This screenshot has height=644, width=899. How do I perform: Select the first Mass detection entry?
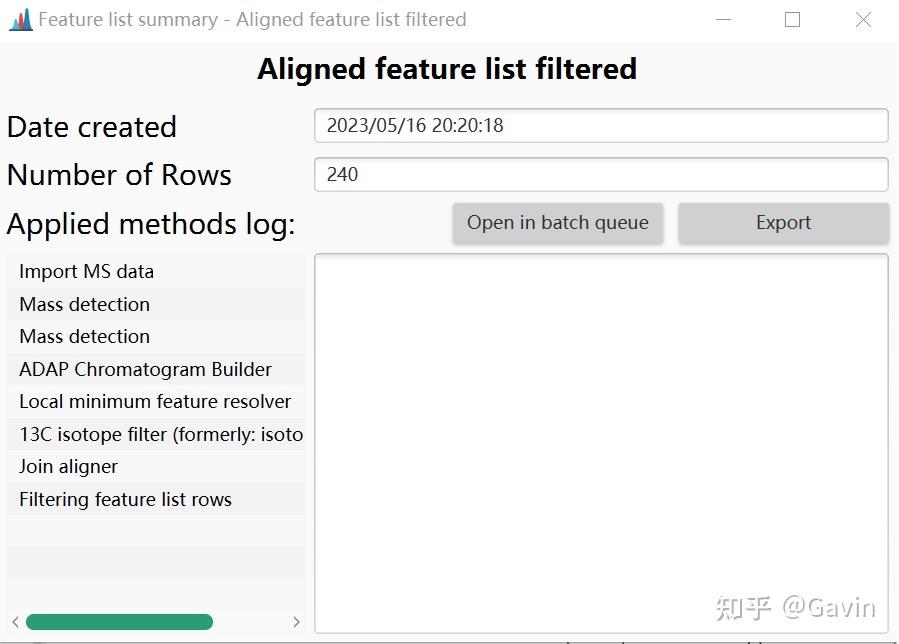coord(84,304)
